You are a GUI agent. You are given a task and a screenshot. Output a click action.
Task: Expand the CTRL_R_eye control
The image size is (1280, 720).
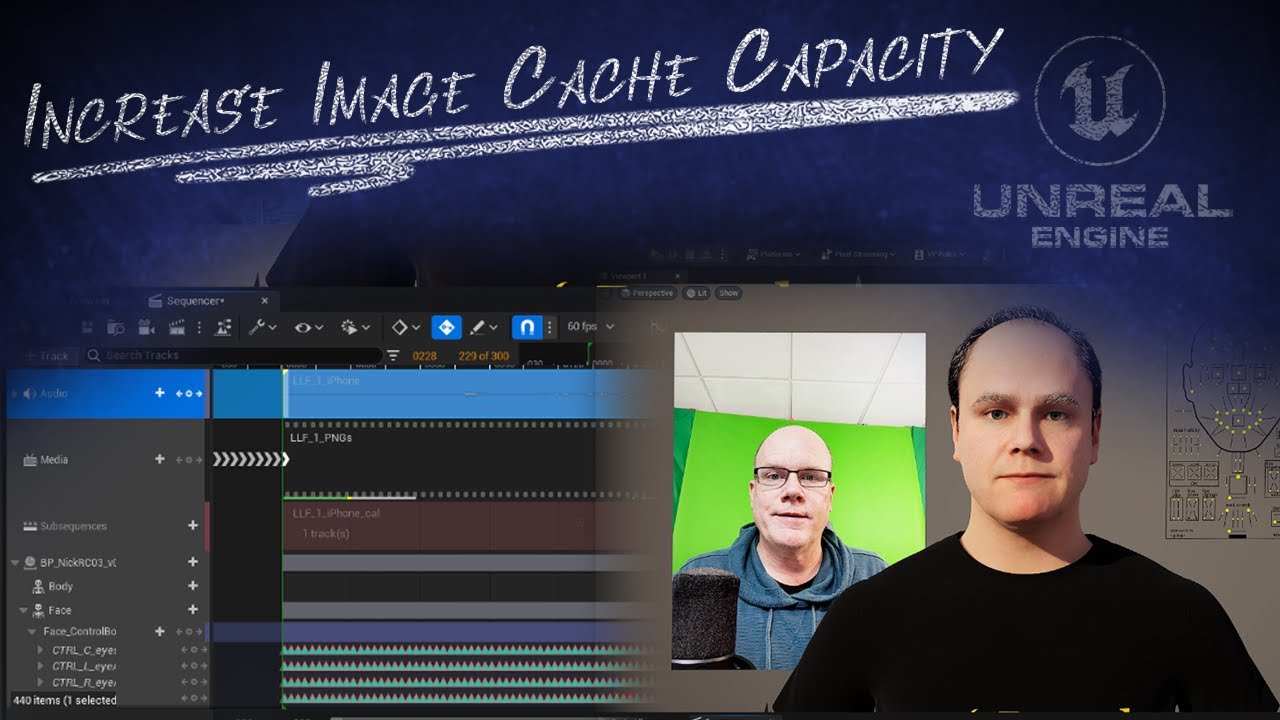(x=41, y=682)
